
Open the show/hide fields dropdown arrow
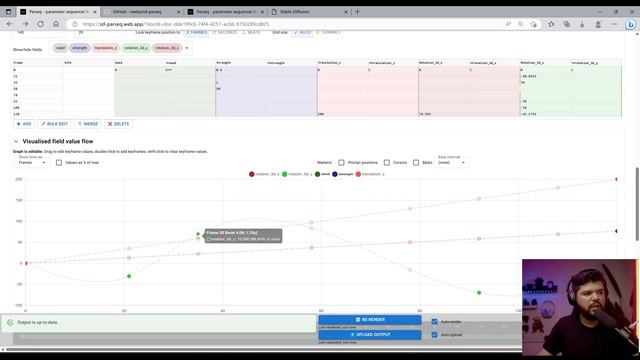click(x=187, y=48)
